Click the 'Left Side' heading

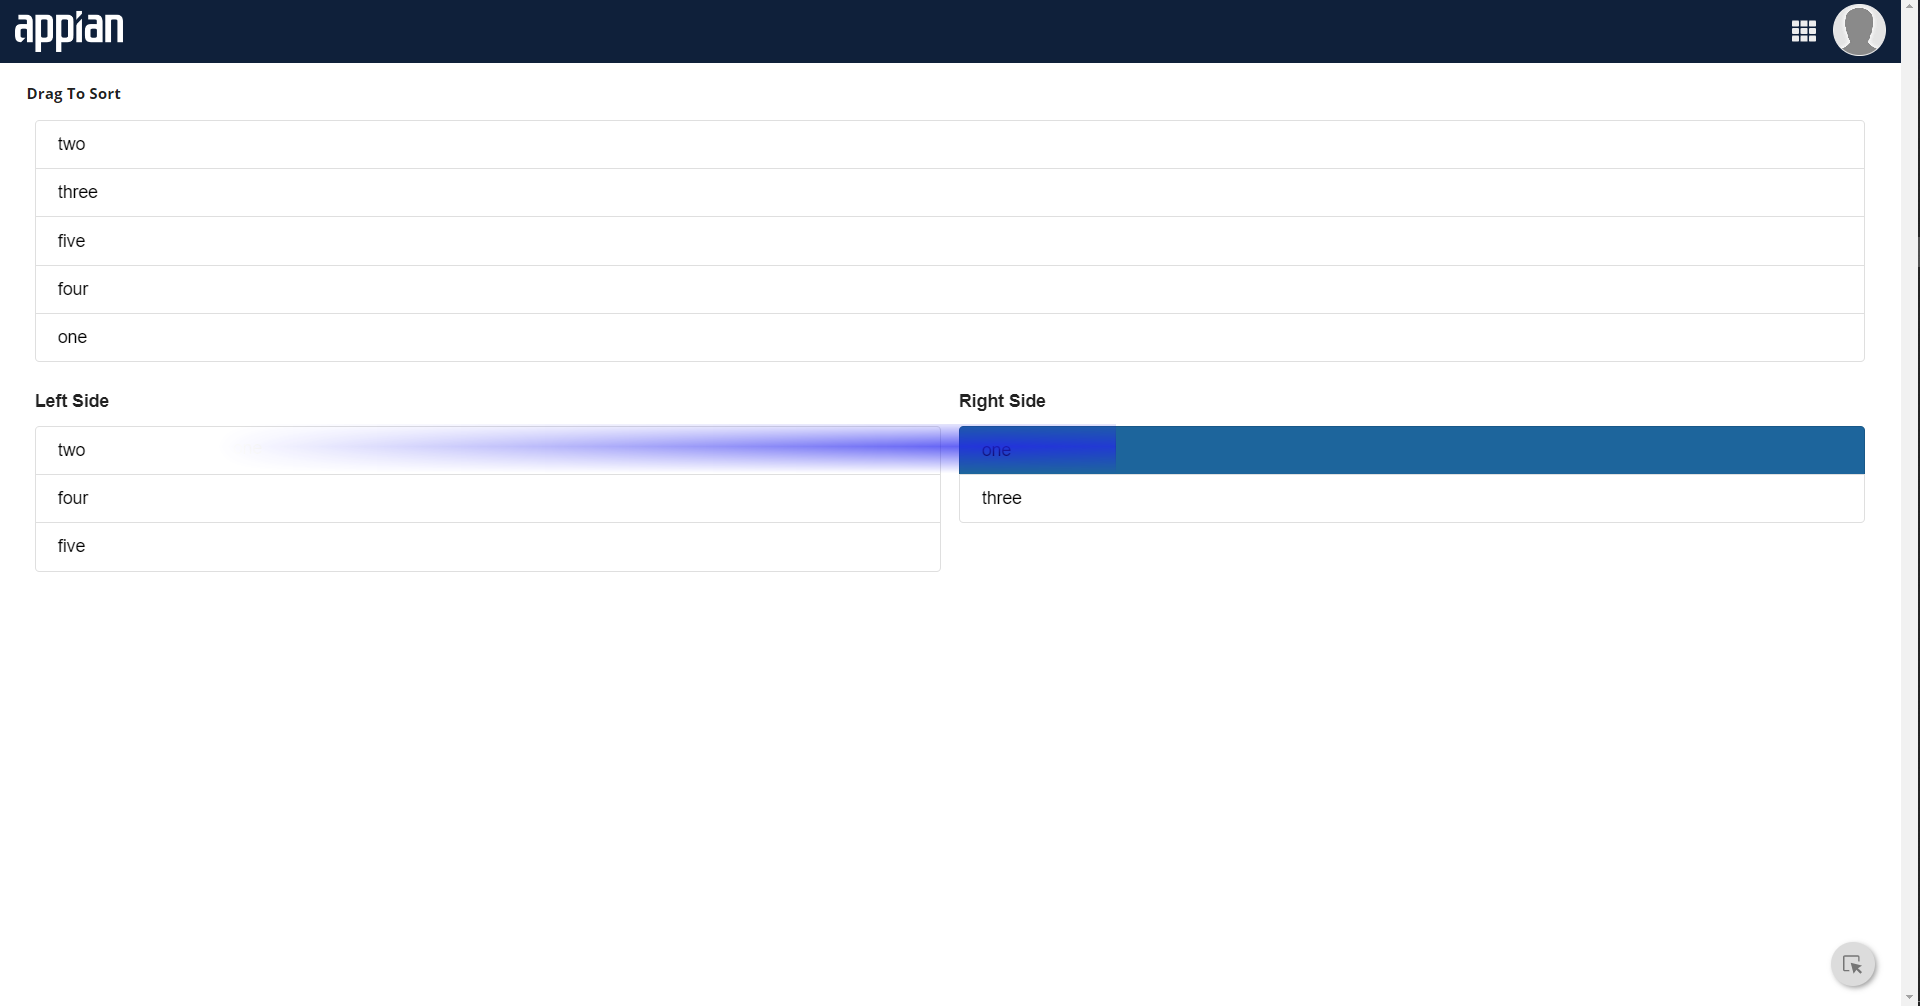(x=72, y=401)
